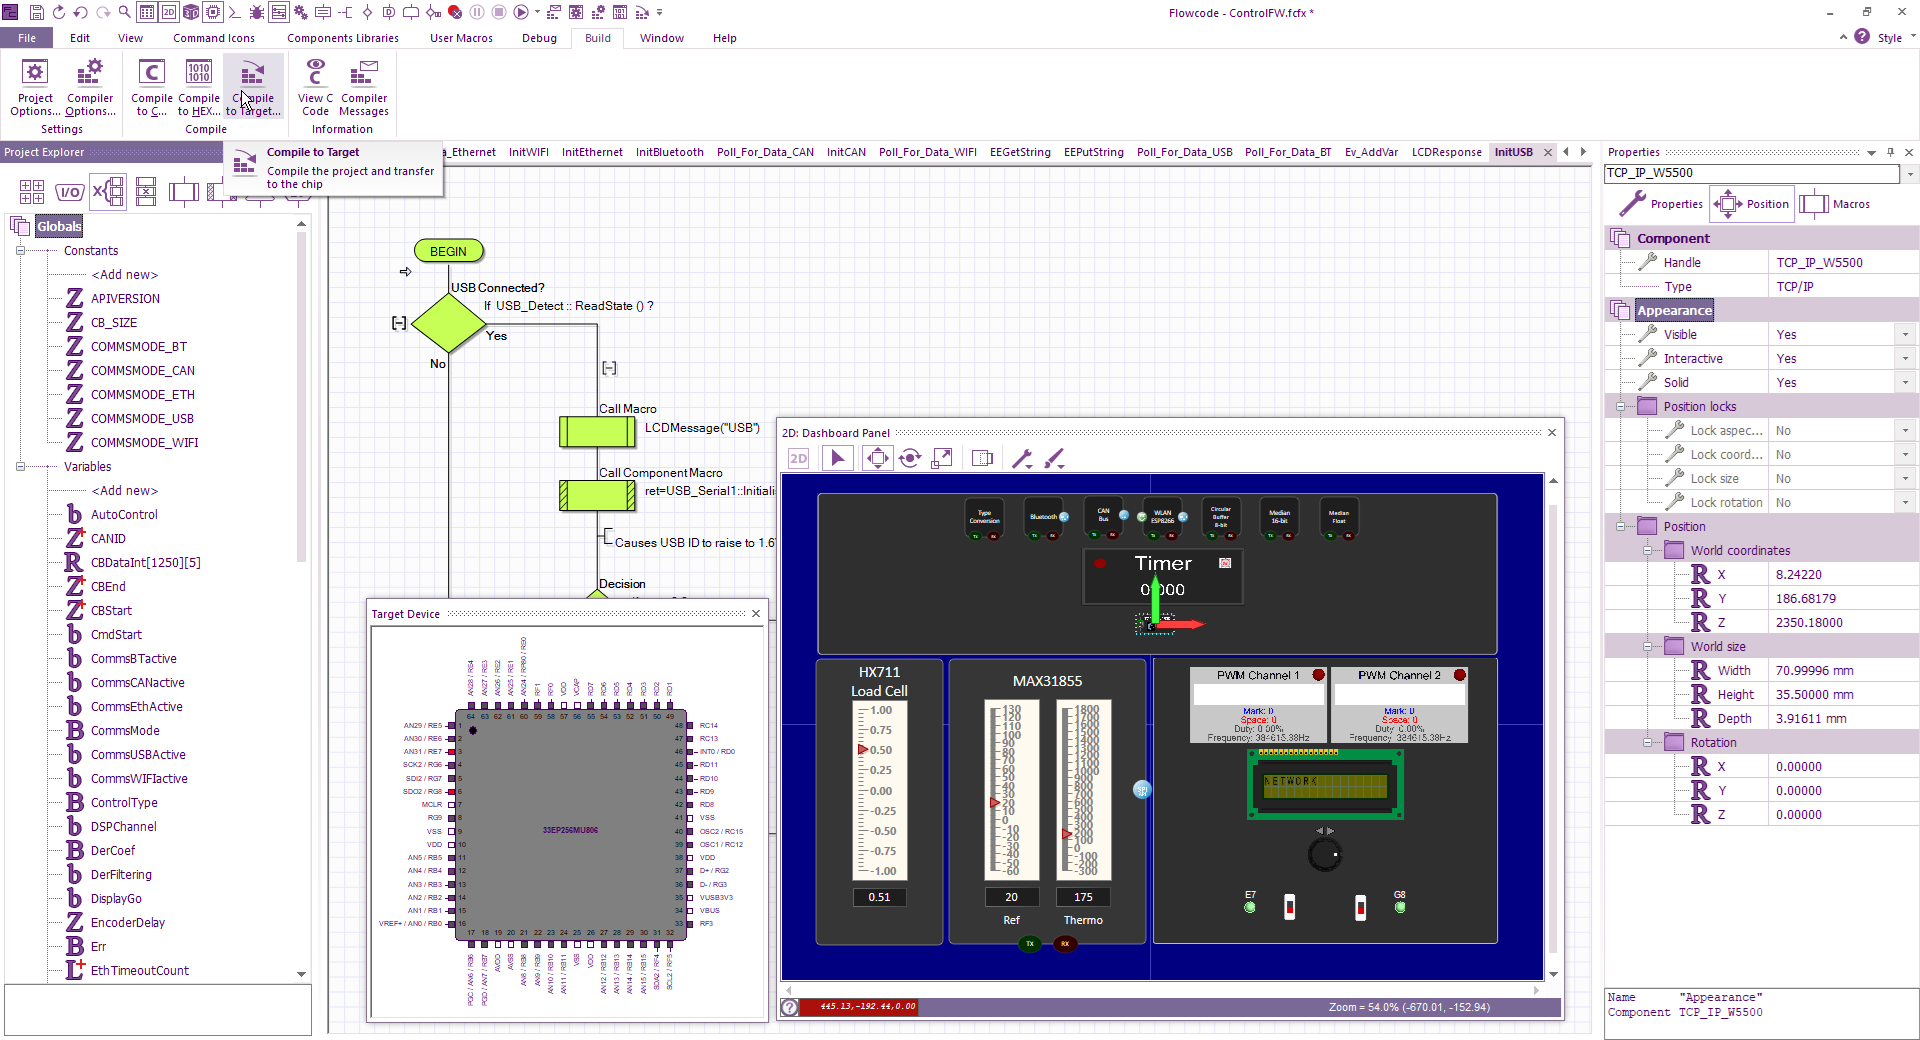1920x1040 pixels.
Task: Collapse the Constants tree node
Action: point(20,251)
